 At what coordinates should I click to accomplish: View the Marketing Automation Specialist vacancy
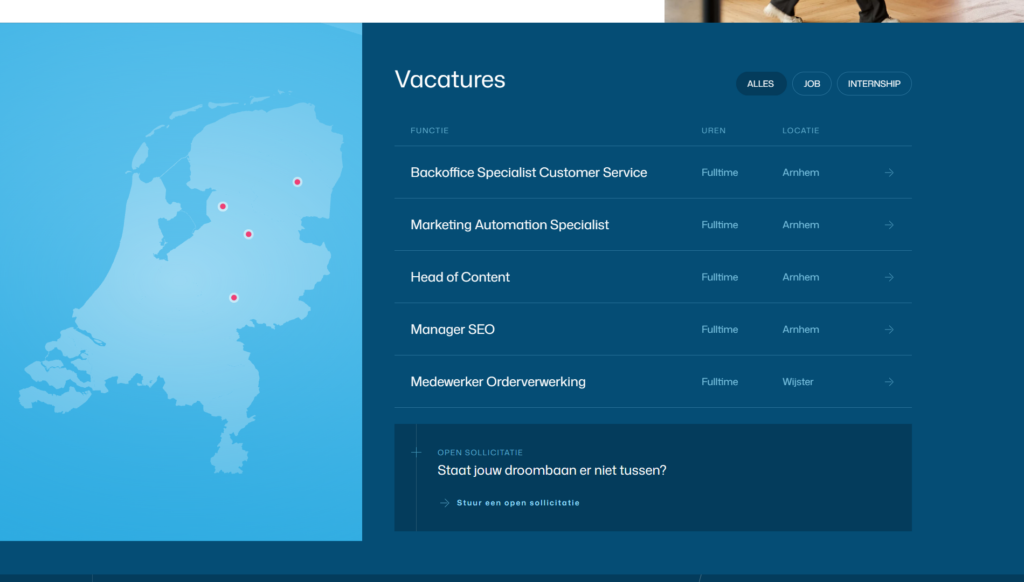click(509, 225)
